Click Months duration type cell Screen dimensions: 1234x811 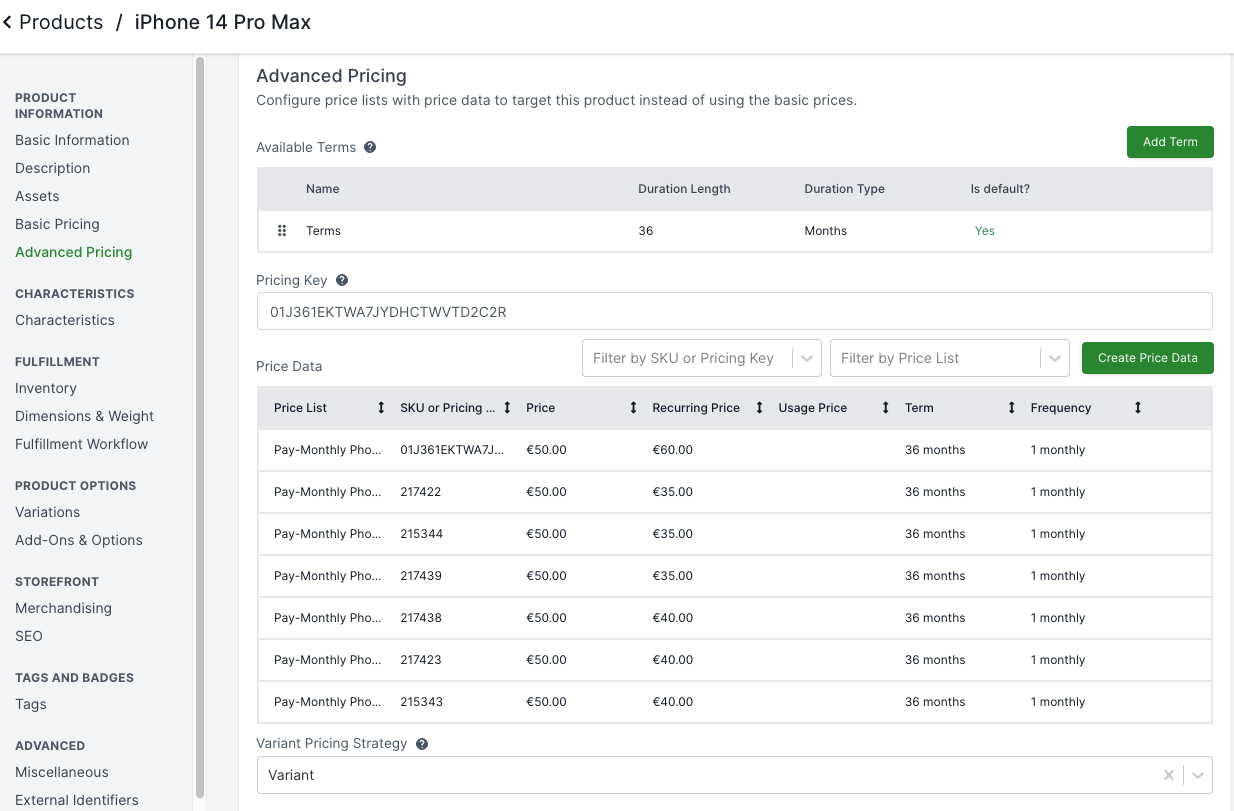coord(825,231)
